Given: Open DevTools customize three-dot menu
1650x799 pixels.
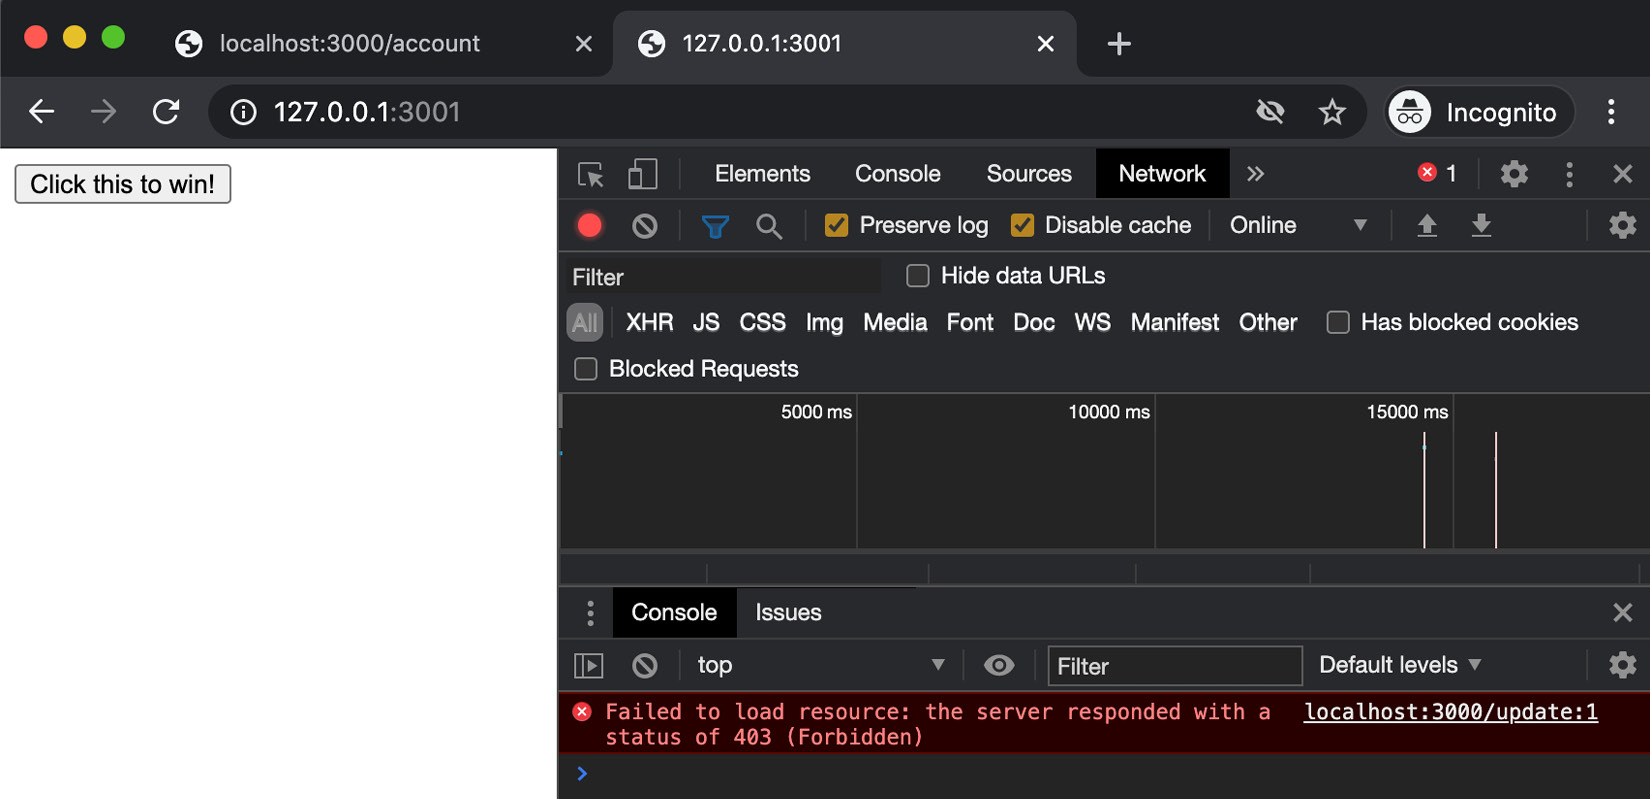Looking at the screenshot, I should pos(1569,174).
